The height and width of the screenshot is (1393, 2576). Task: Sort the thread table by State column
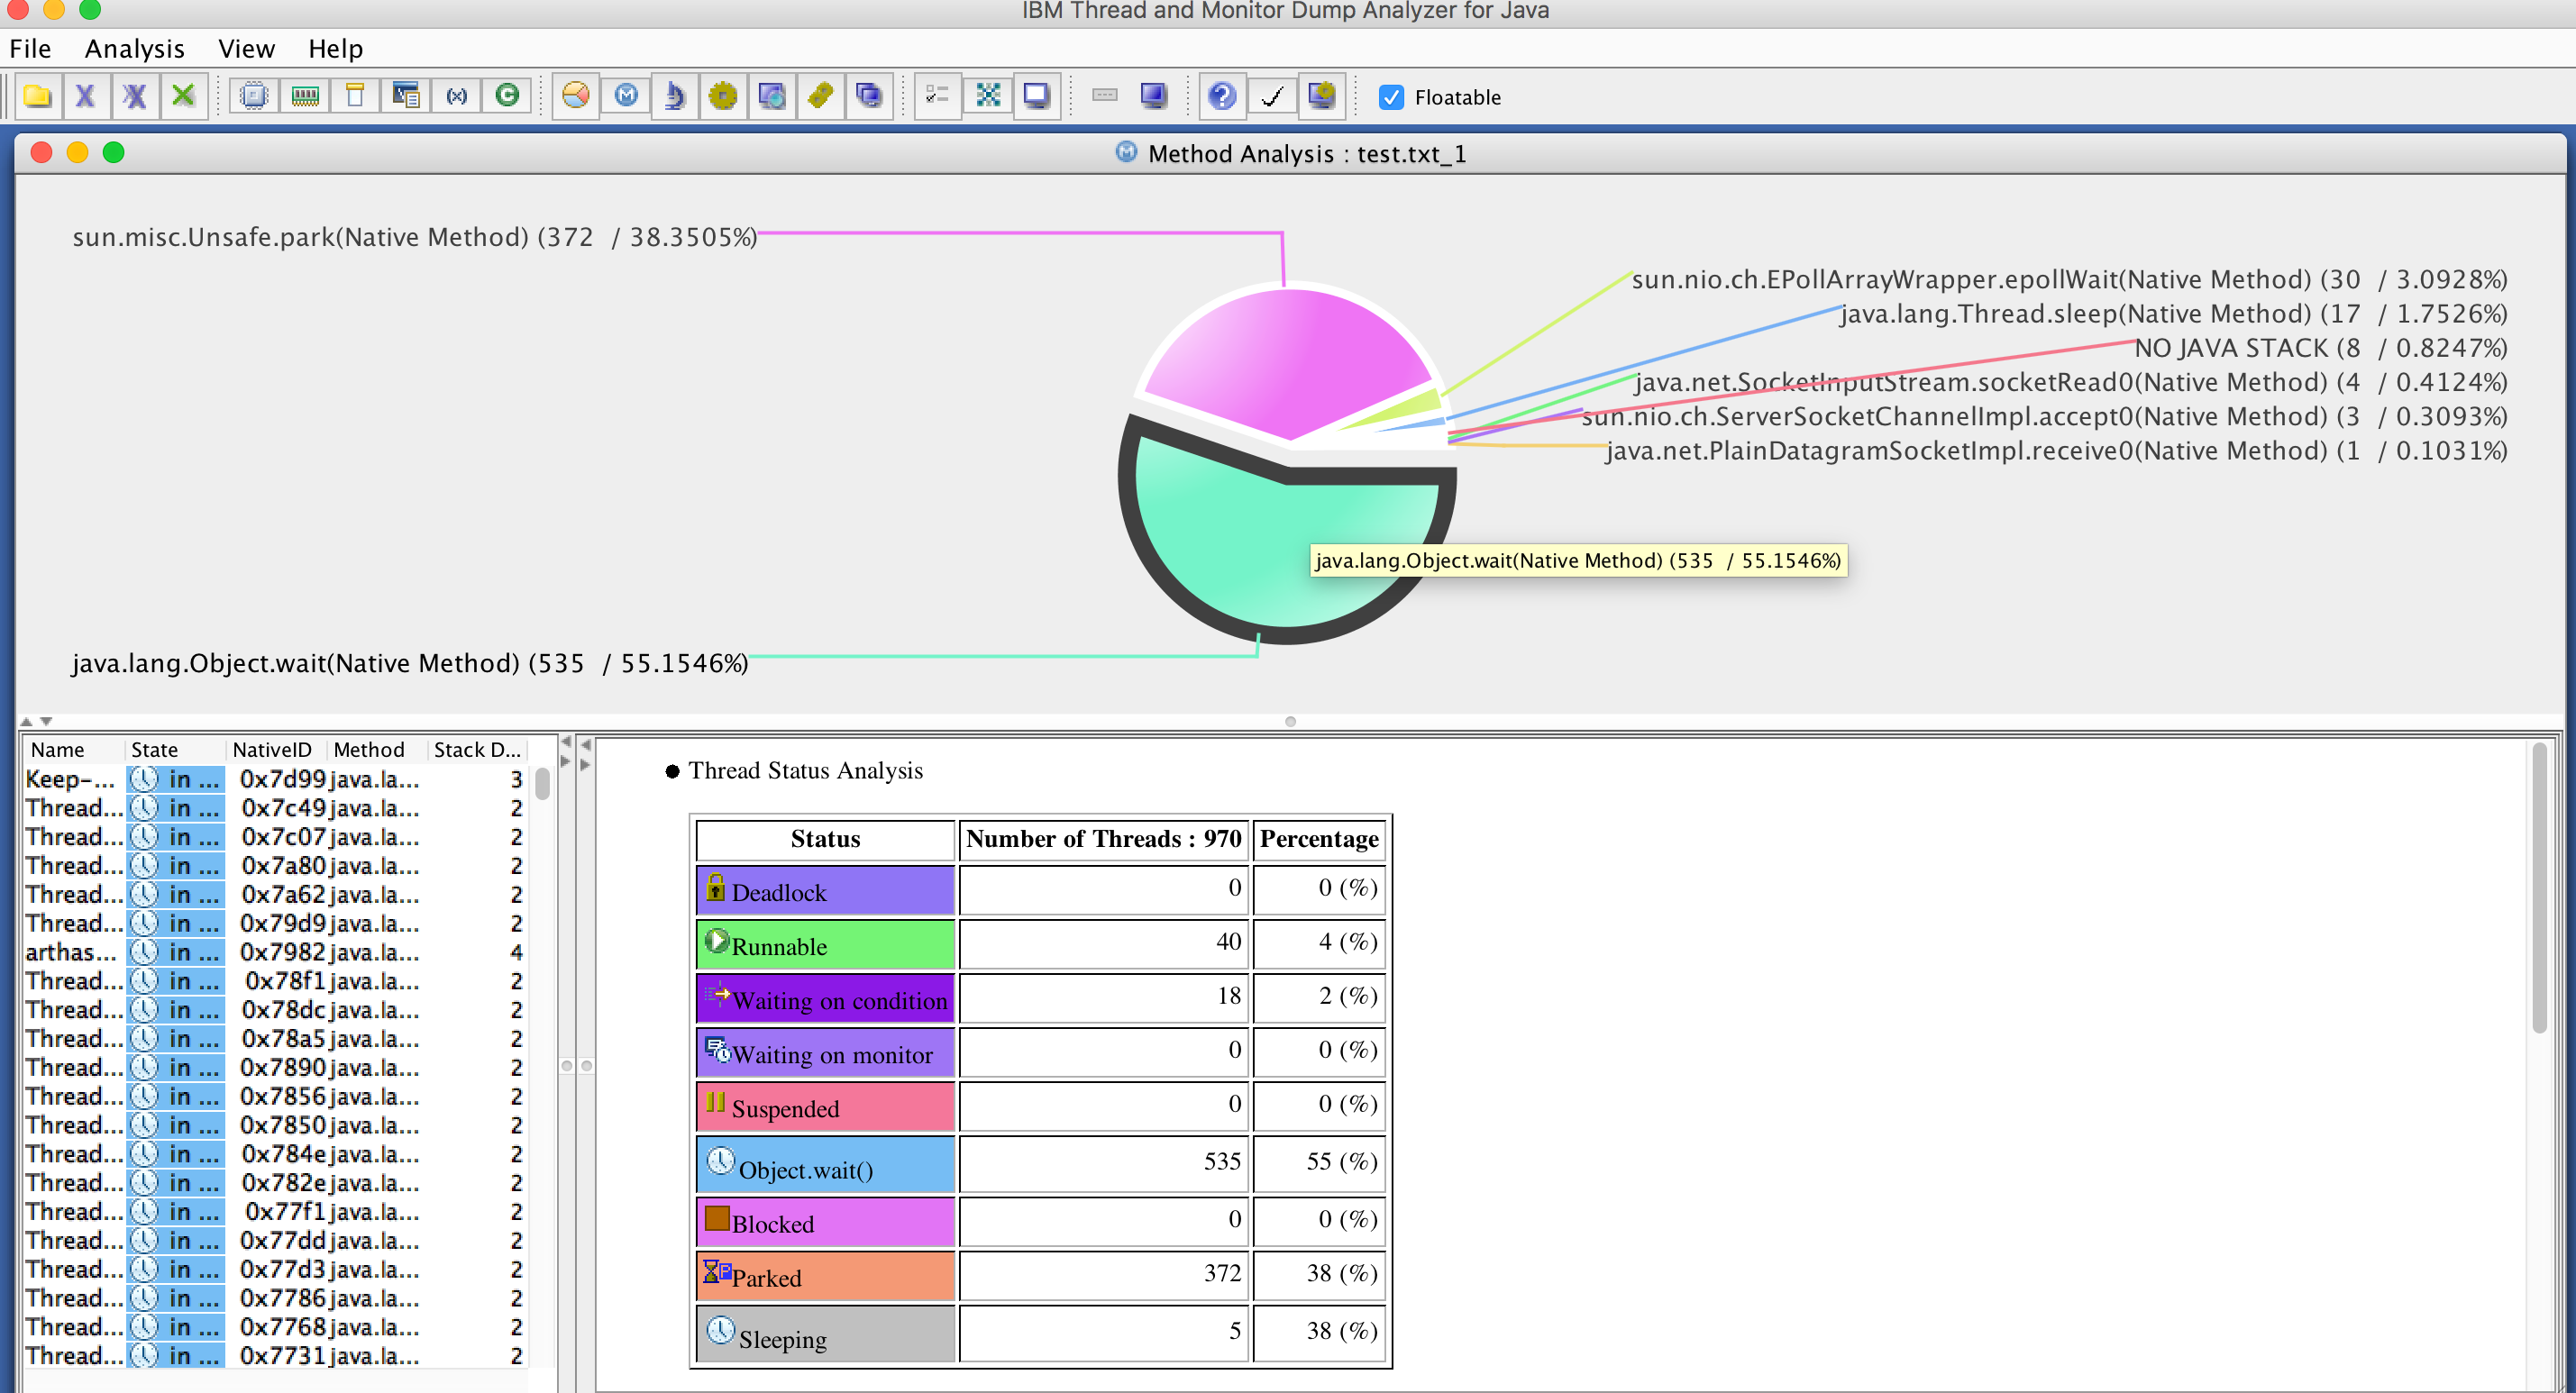155,749
